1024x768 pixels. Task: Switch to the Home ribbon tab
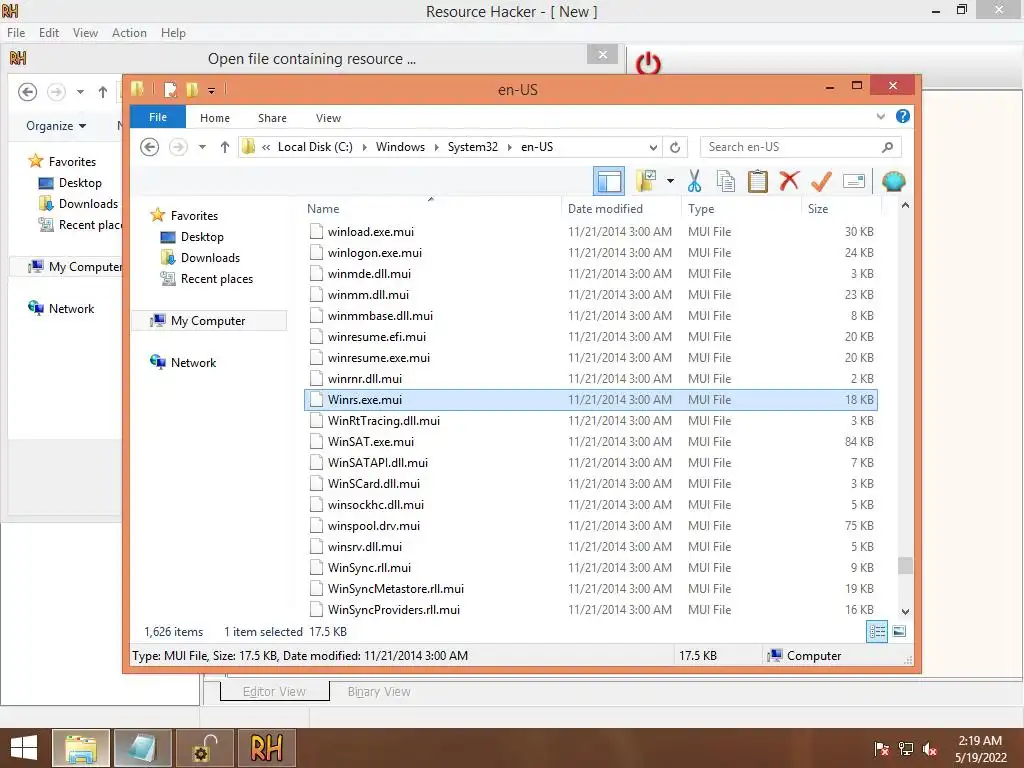(x=215, y=118)
